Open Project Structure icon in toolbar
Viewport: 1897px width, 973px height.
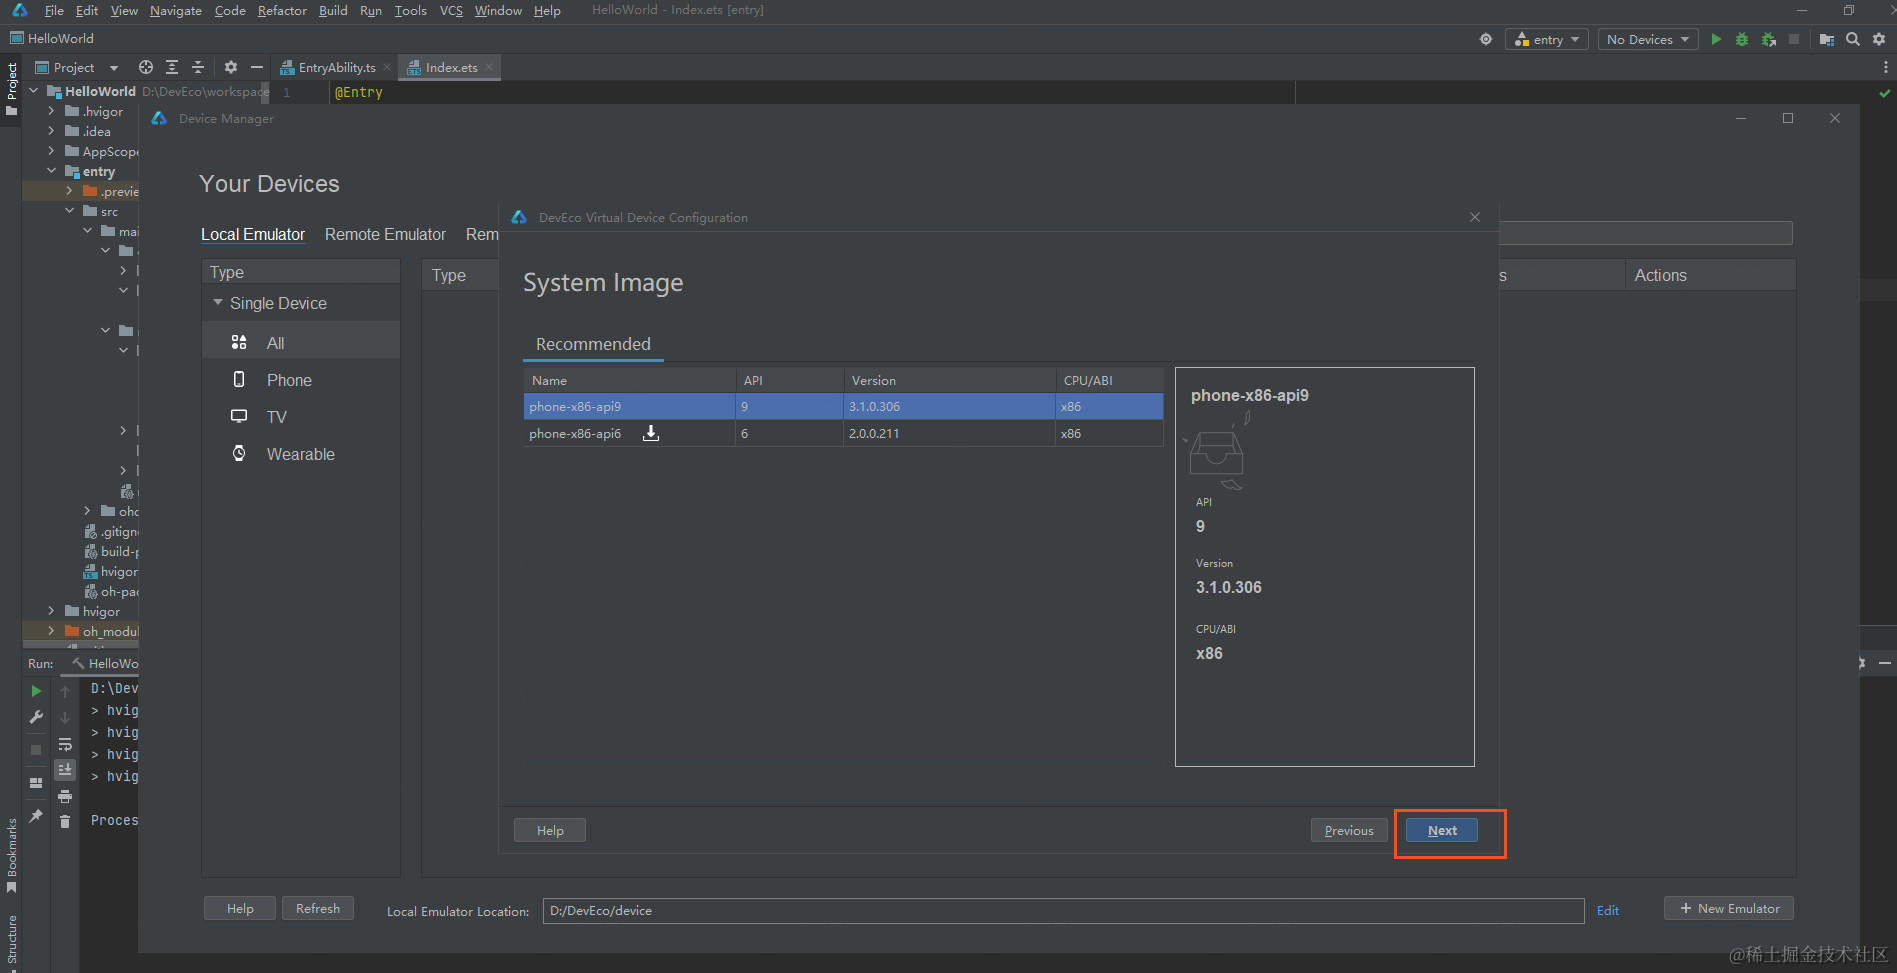1827,39
